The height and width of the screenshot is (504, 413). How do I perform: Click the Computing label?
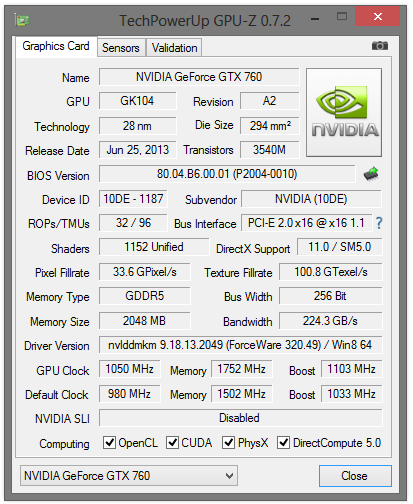[x=64, y=444]
